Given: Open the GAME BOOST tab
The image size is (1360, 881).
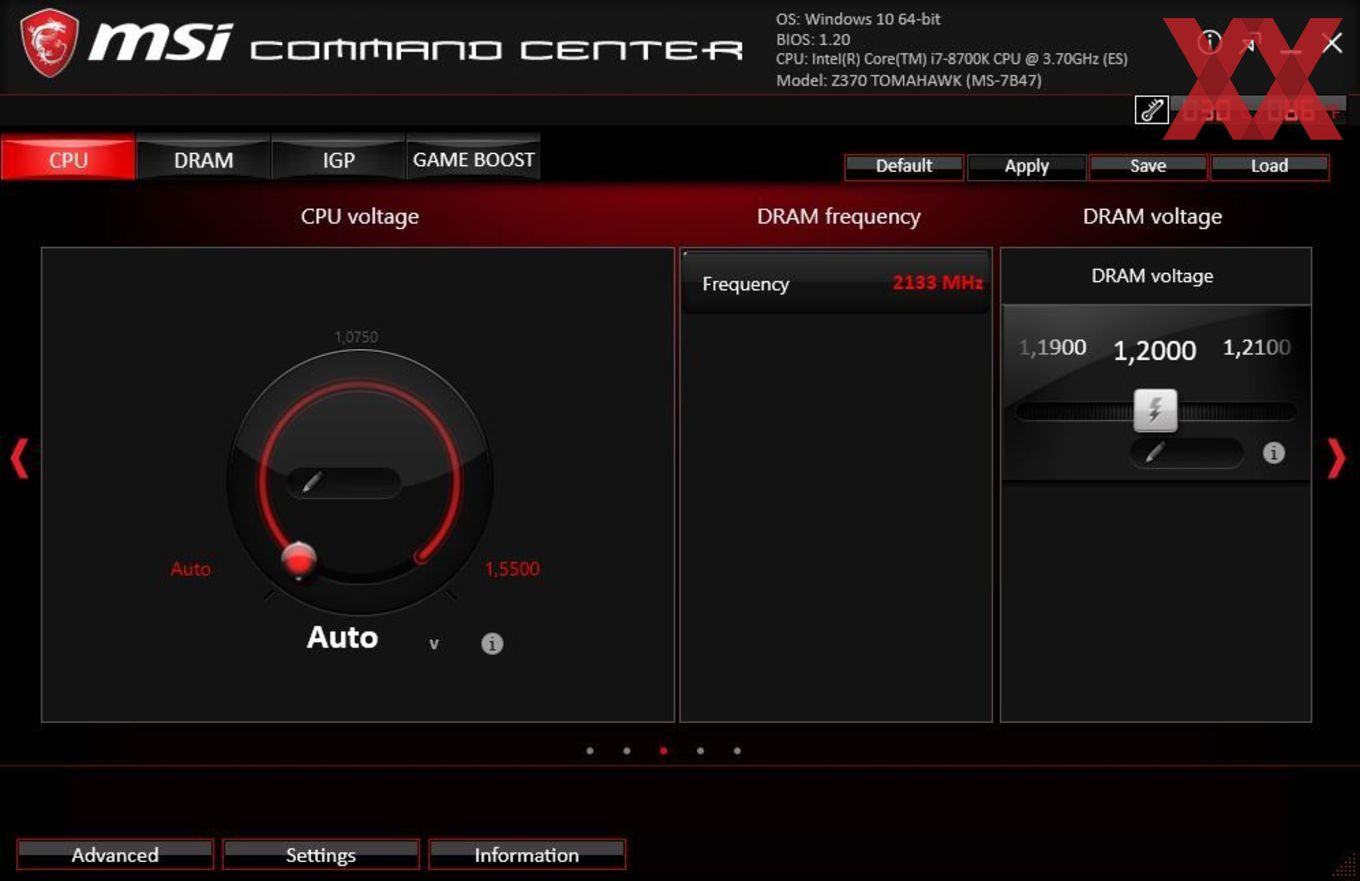Looking at the screenshot, I should (474, 159).
